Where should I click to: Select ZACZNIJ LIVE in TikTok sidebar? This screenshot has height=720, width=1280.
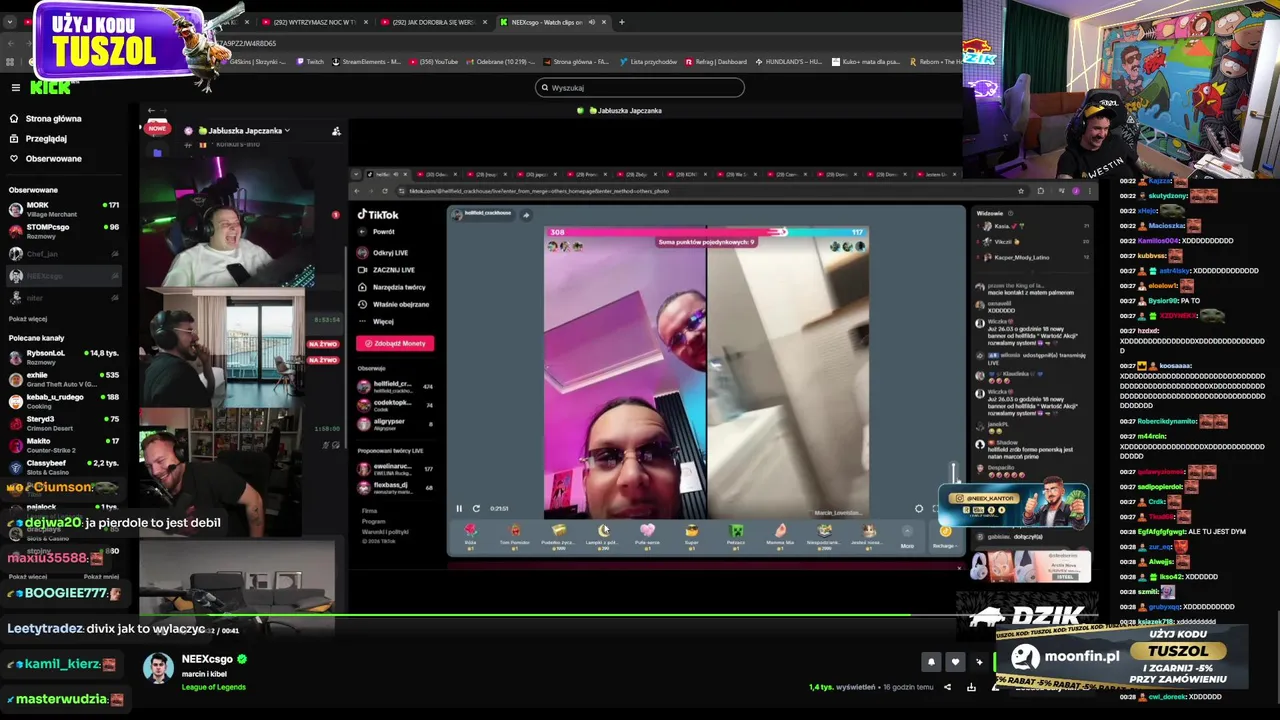pyautogui.click(x=386, y=270)
